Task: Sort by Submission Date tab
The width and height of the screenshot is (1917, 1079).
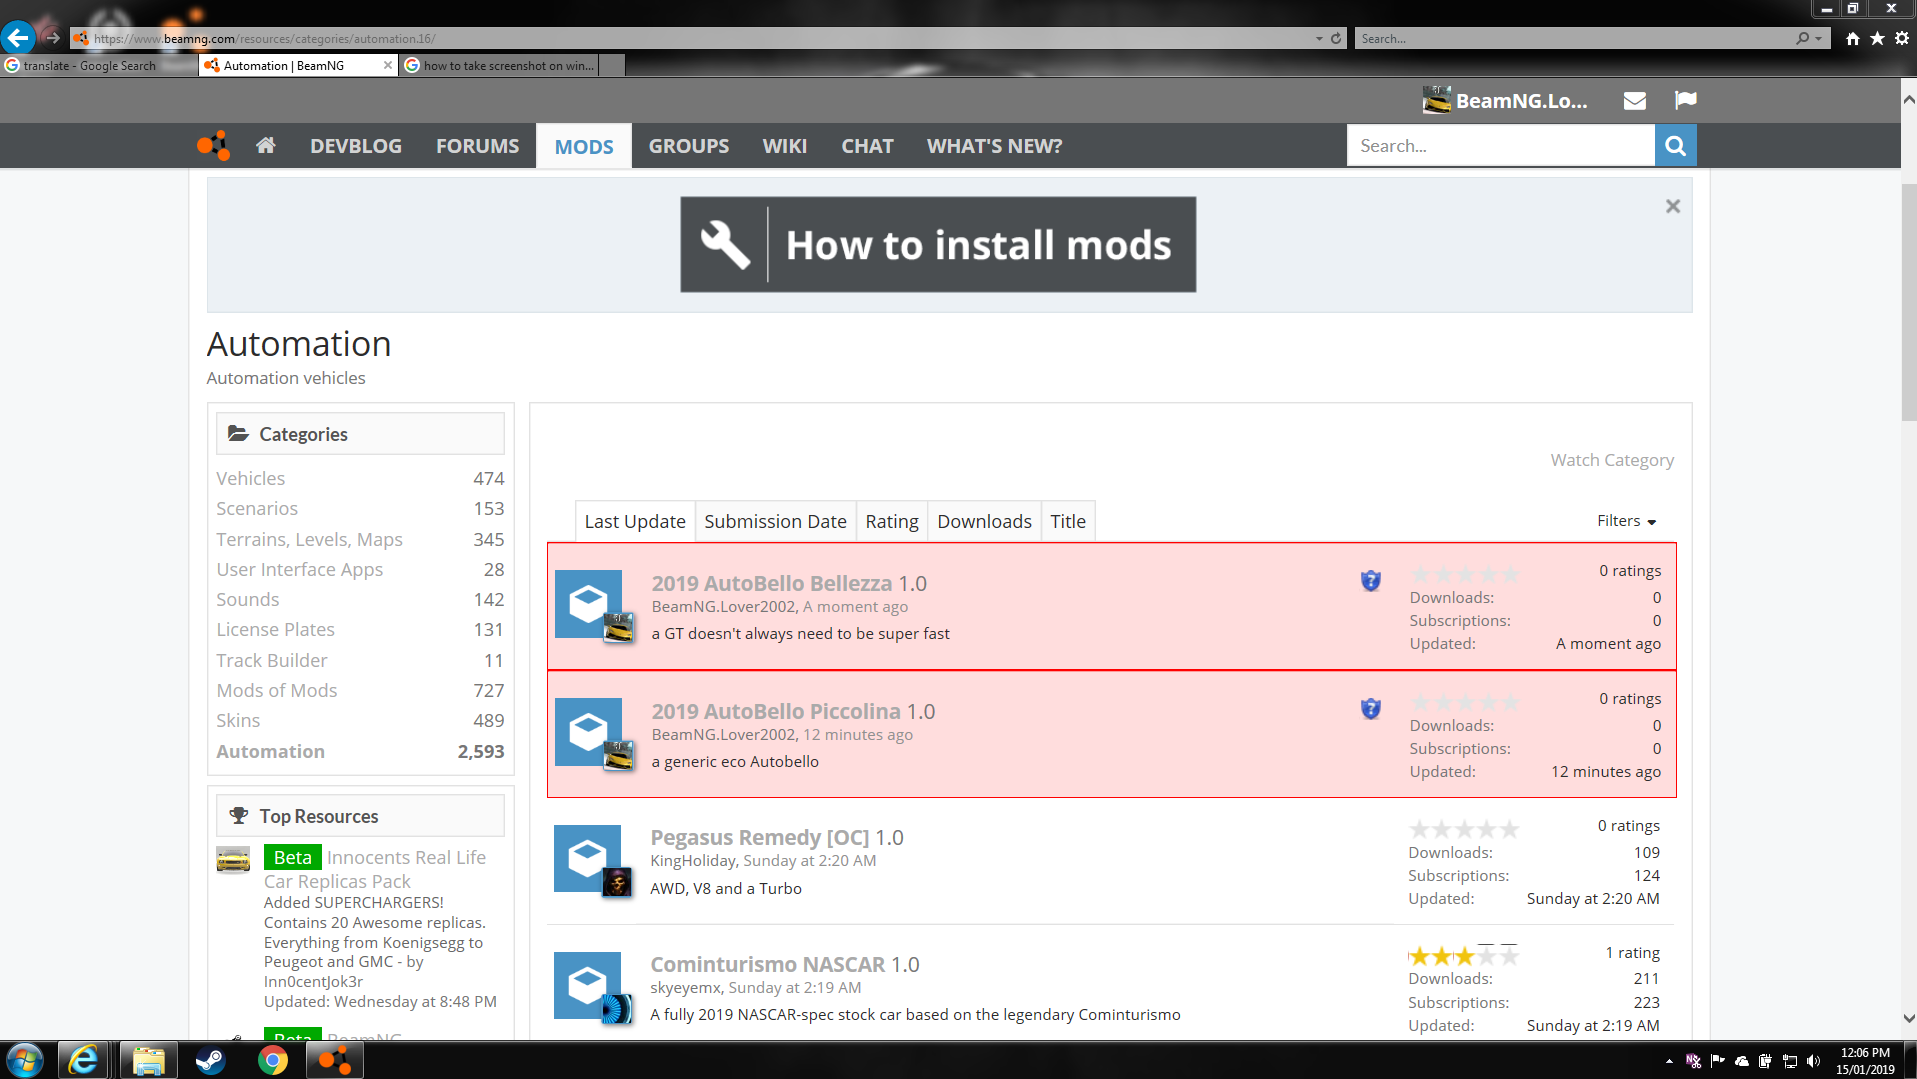Action: (x=775, y=521)
